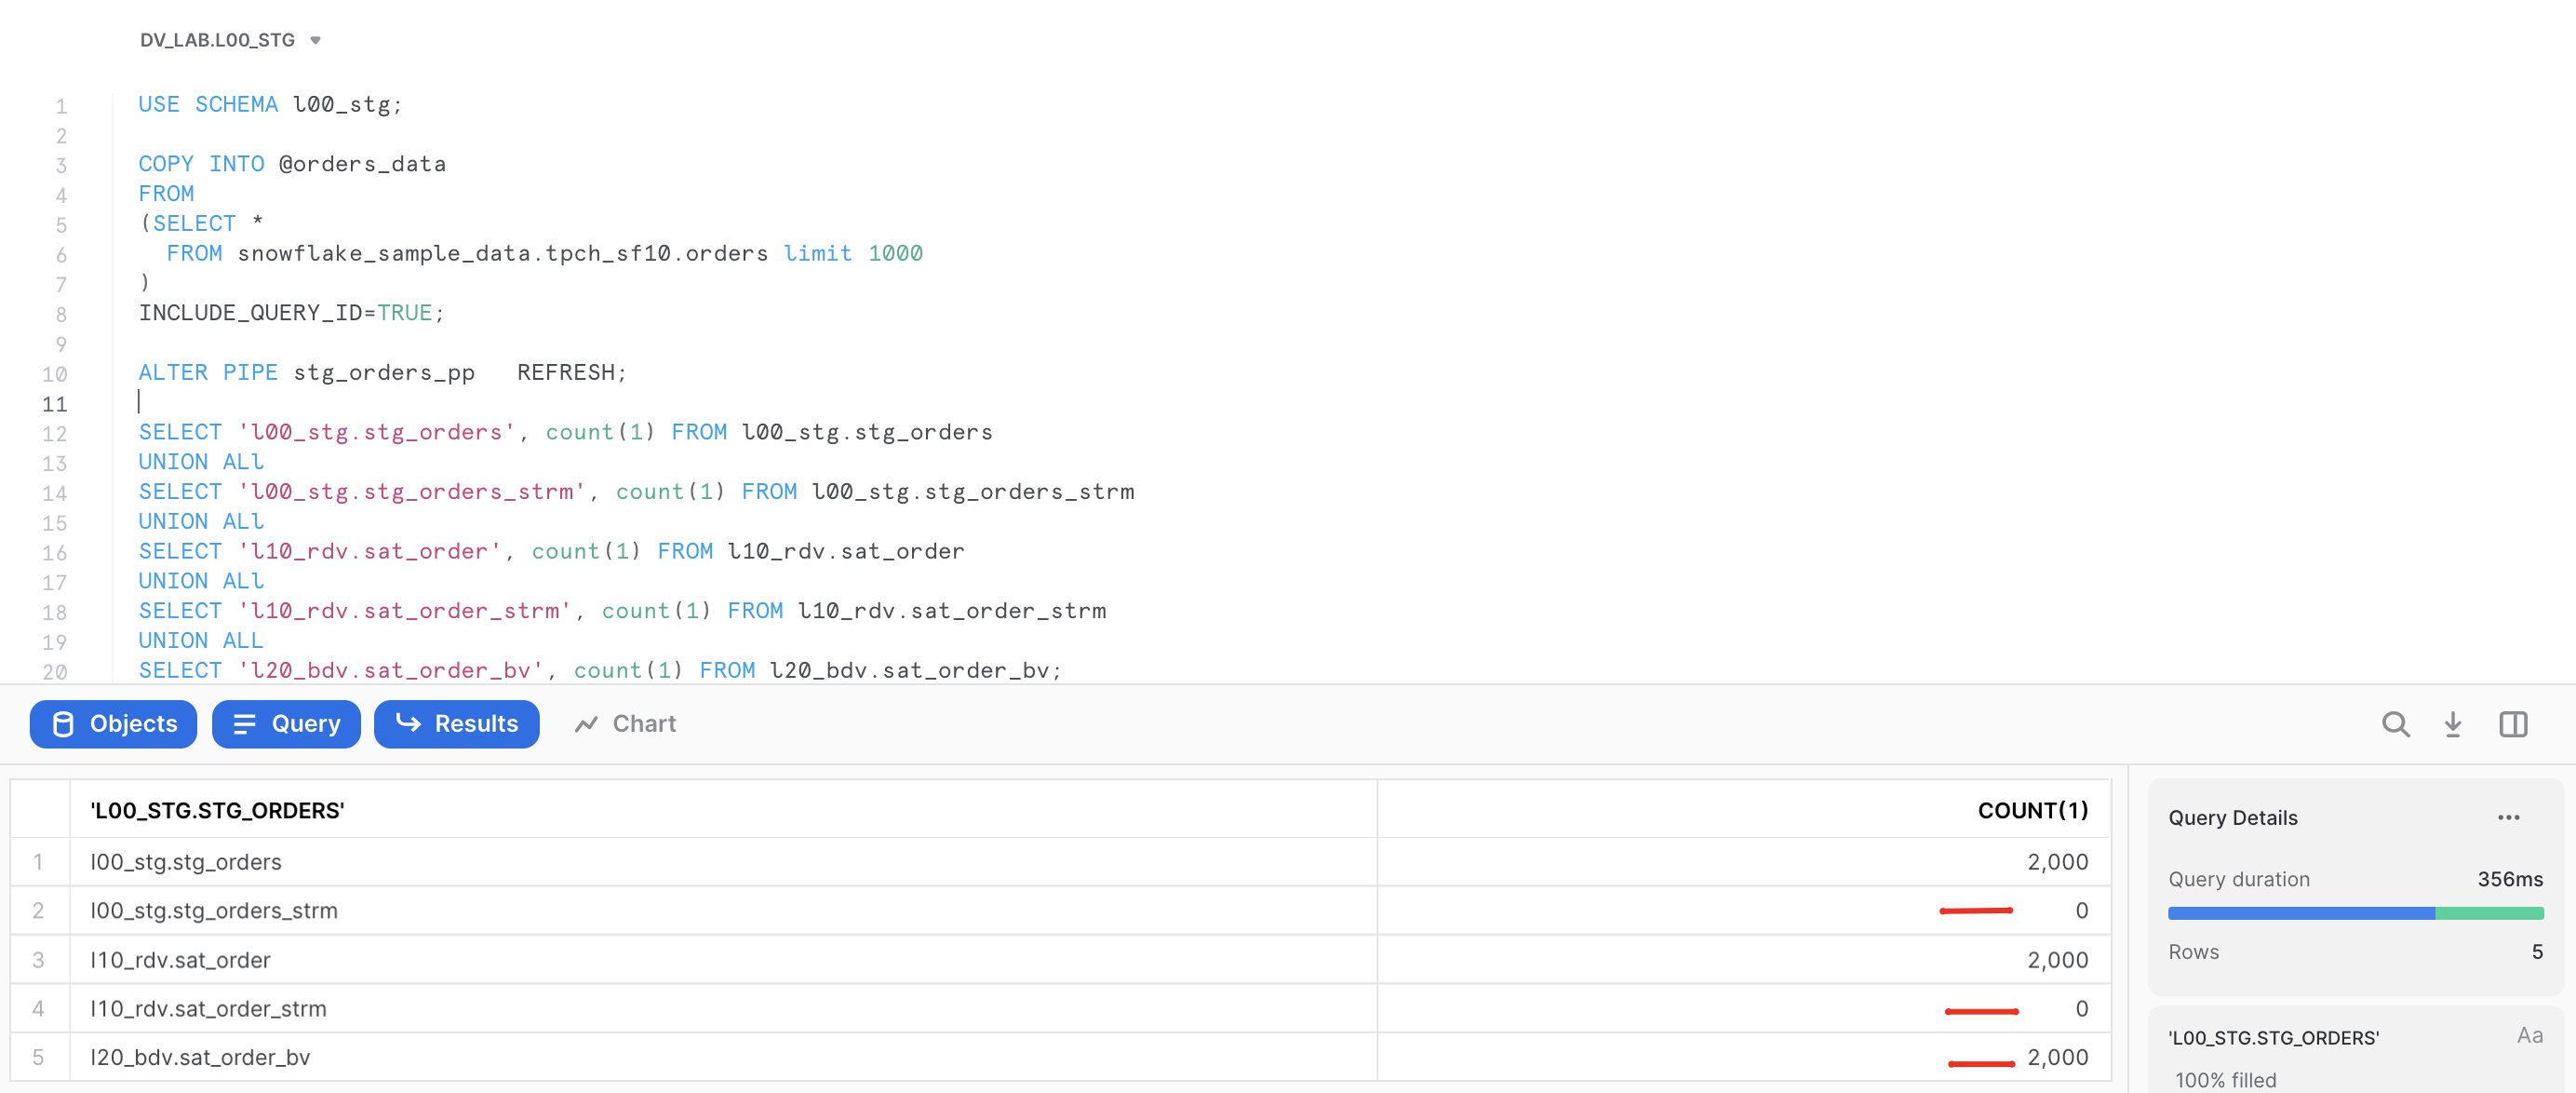The width and height of the screenshot is (2576, 1093).
Task: Toggle row 3 l10_rdv.sat_order selection
Action: click(x=39, y=959)
